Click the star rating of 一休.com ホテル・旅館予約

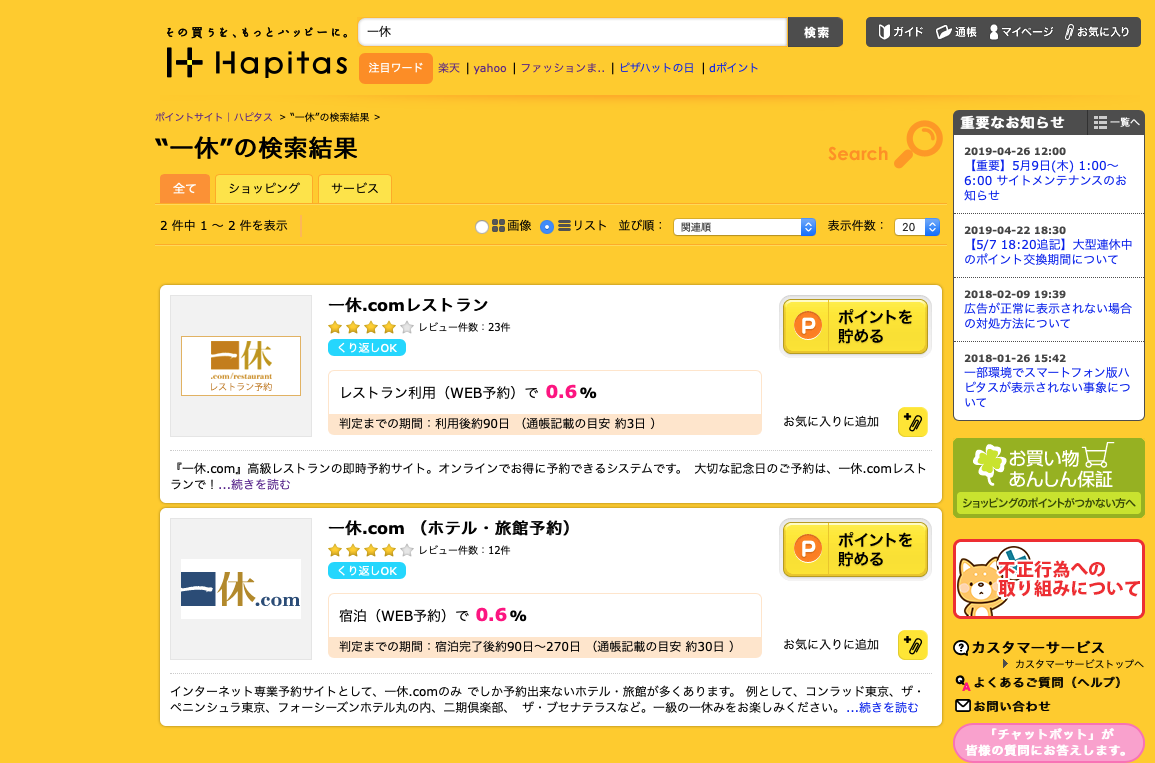tap(371, 550)
